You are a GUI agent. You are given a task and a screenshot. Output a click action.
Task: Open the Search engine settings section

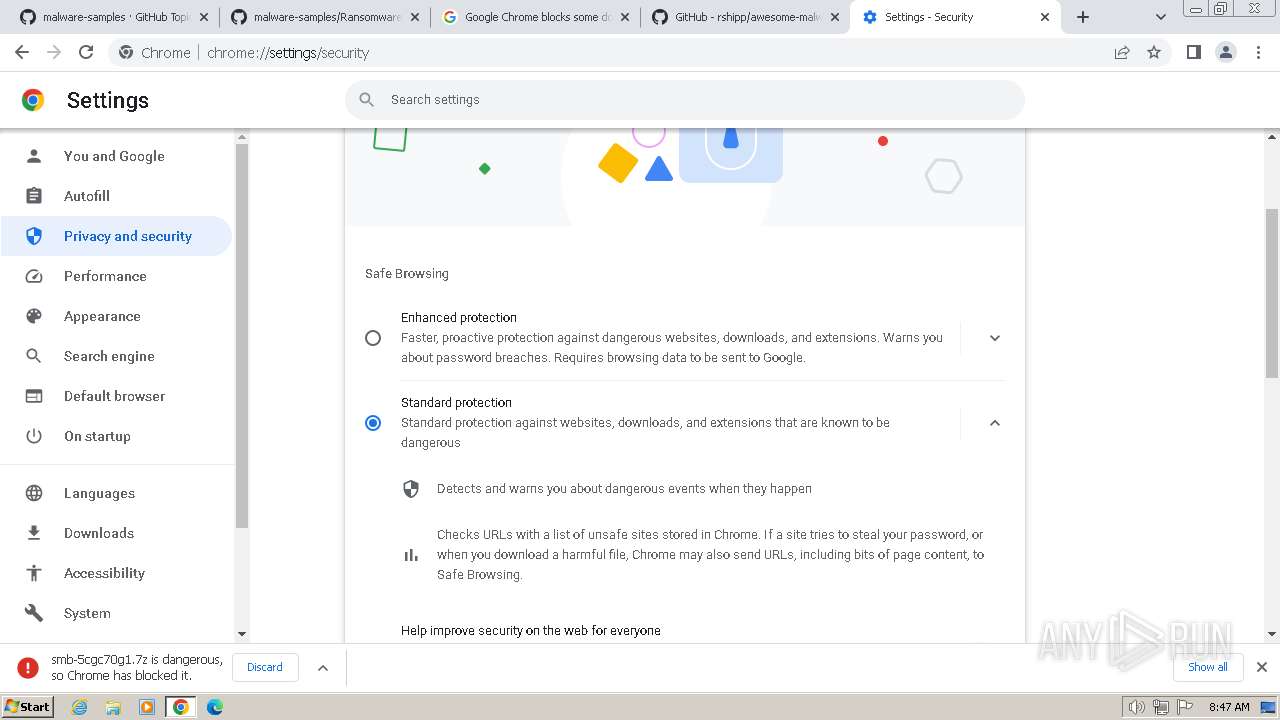coord(116,356)
